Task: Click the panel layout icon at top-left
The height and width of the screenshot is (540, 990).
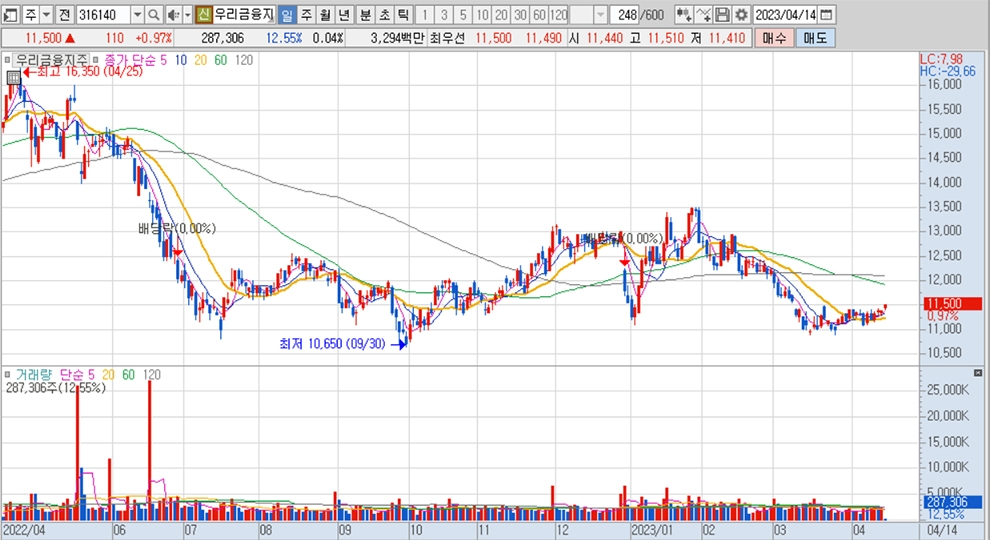Action: click(x=9, y=15)
